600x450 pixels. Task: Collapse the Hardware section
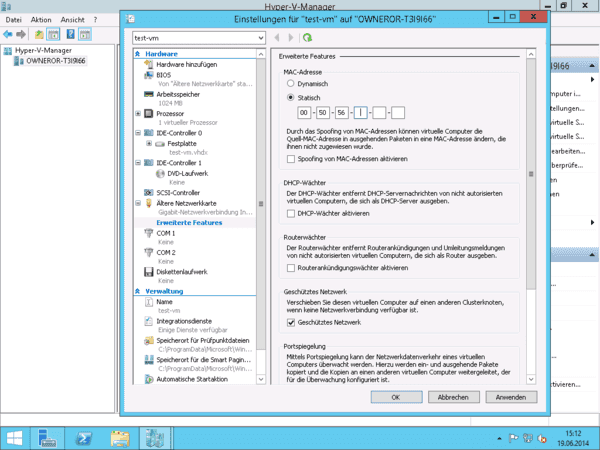[137, 54]
